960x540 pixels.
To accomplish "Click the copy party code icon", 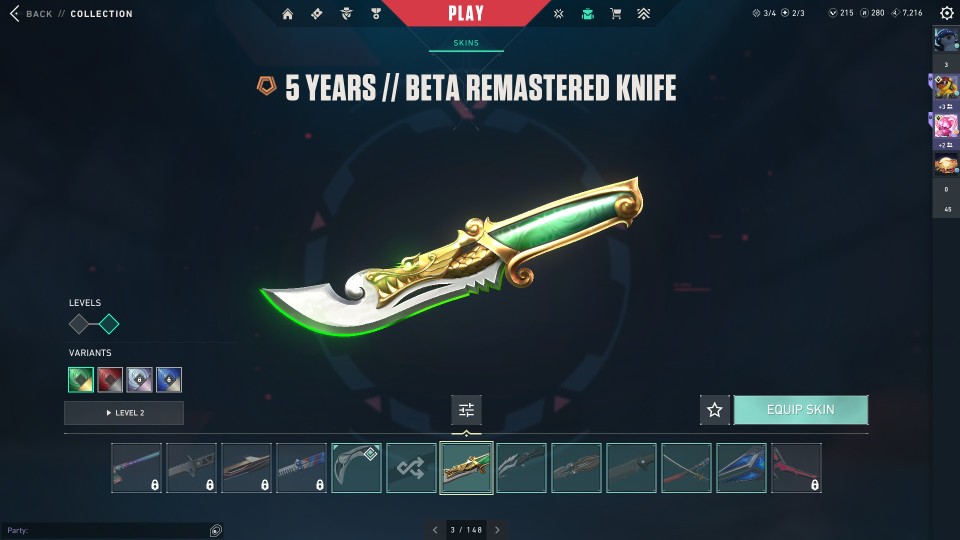I will pyautogui.click(x=216, y=530).
